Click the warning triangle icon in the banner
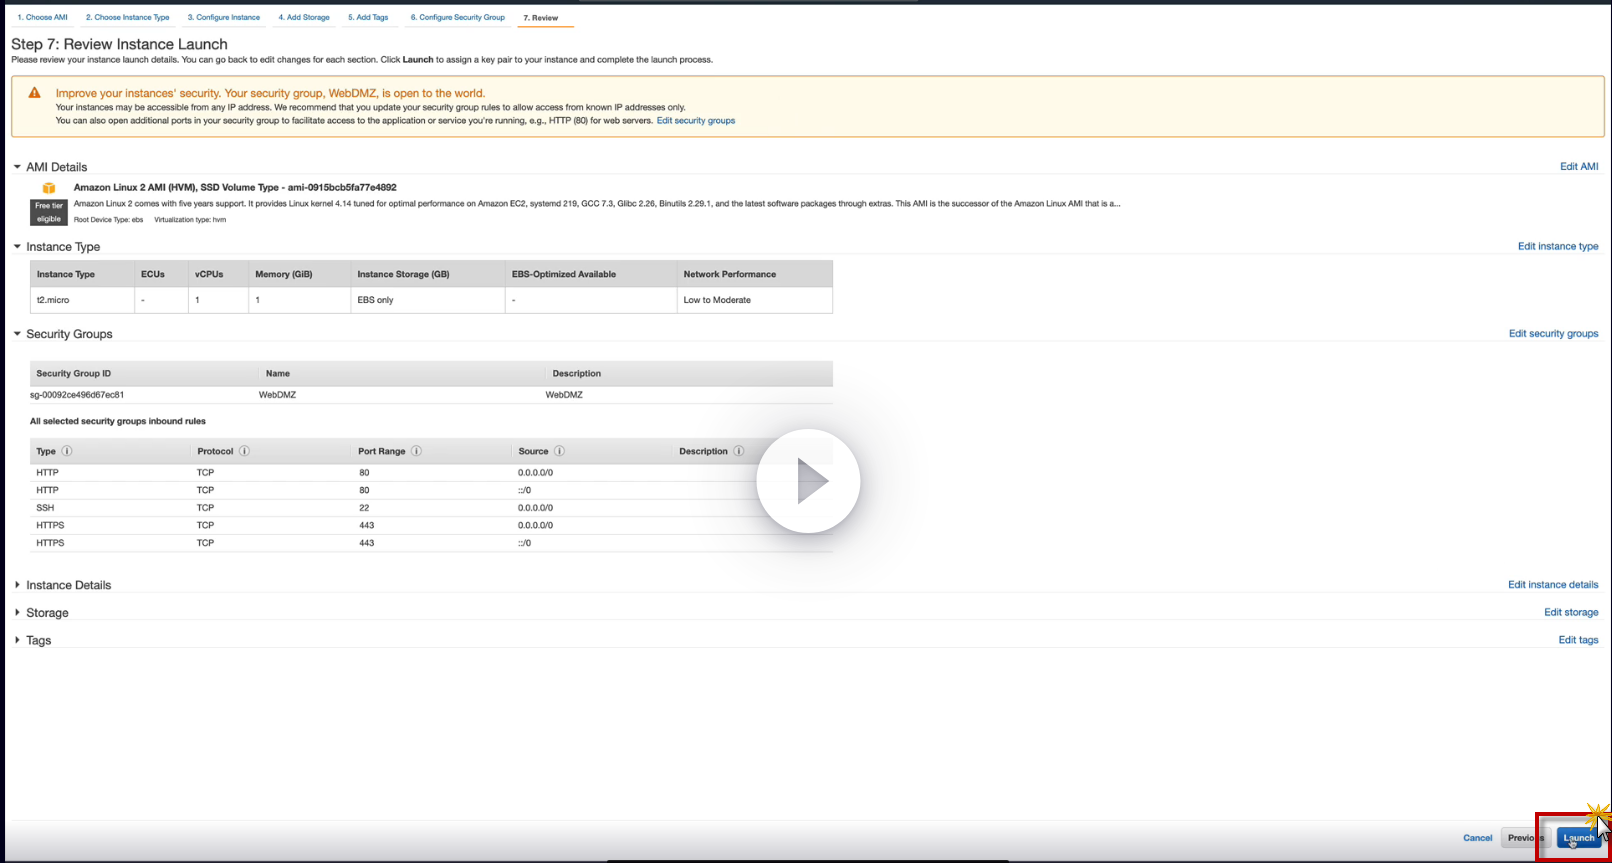 (35, 93)
